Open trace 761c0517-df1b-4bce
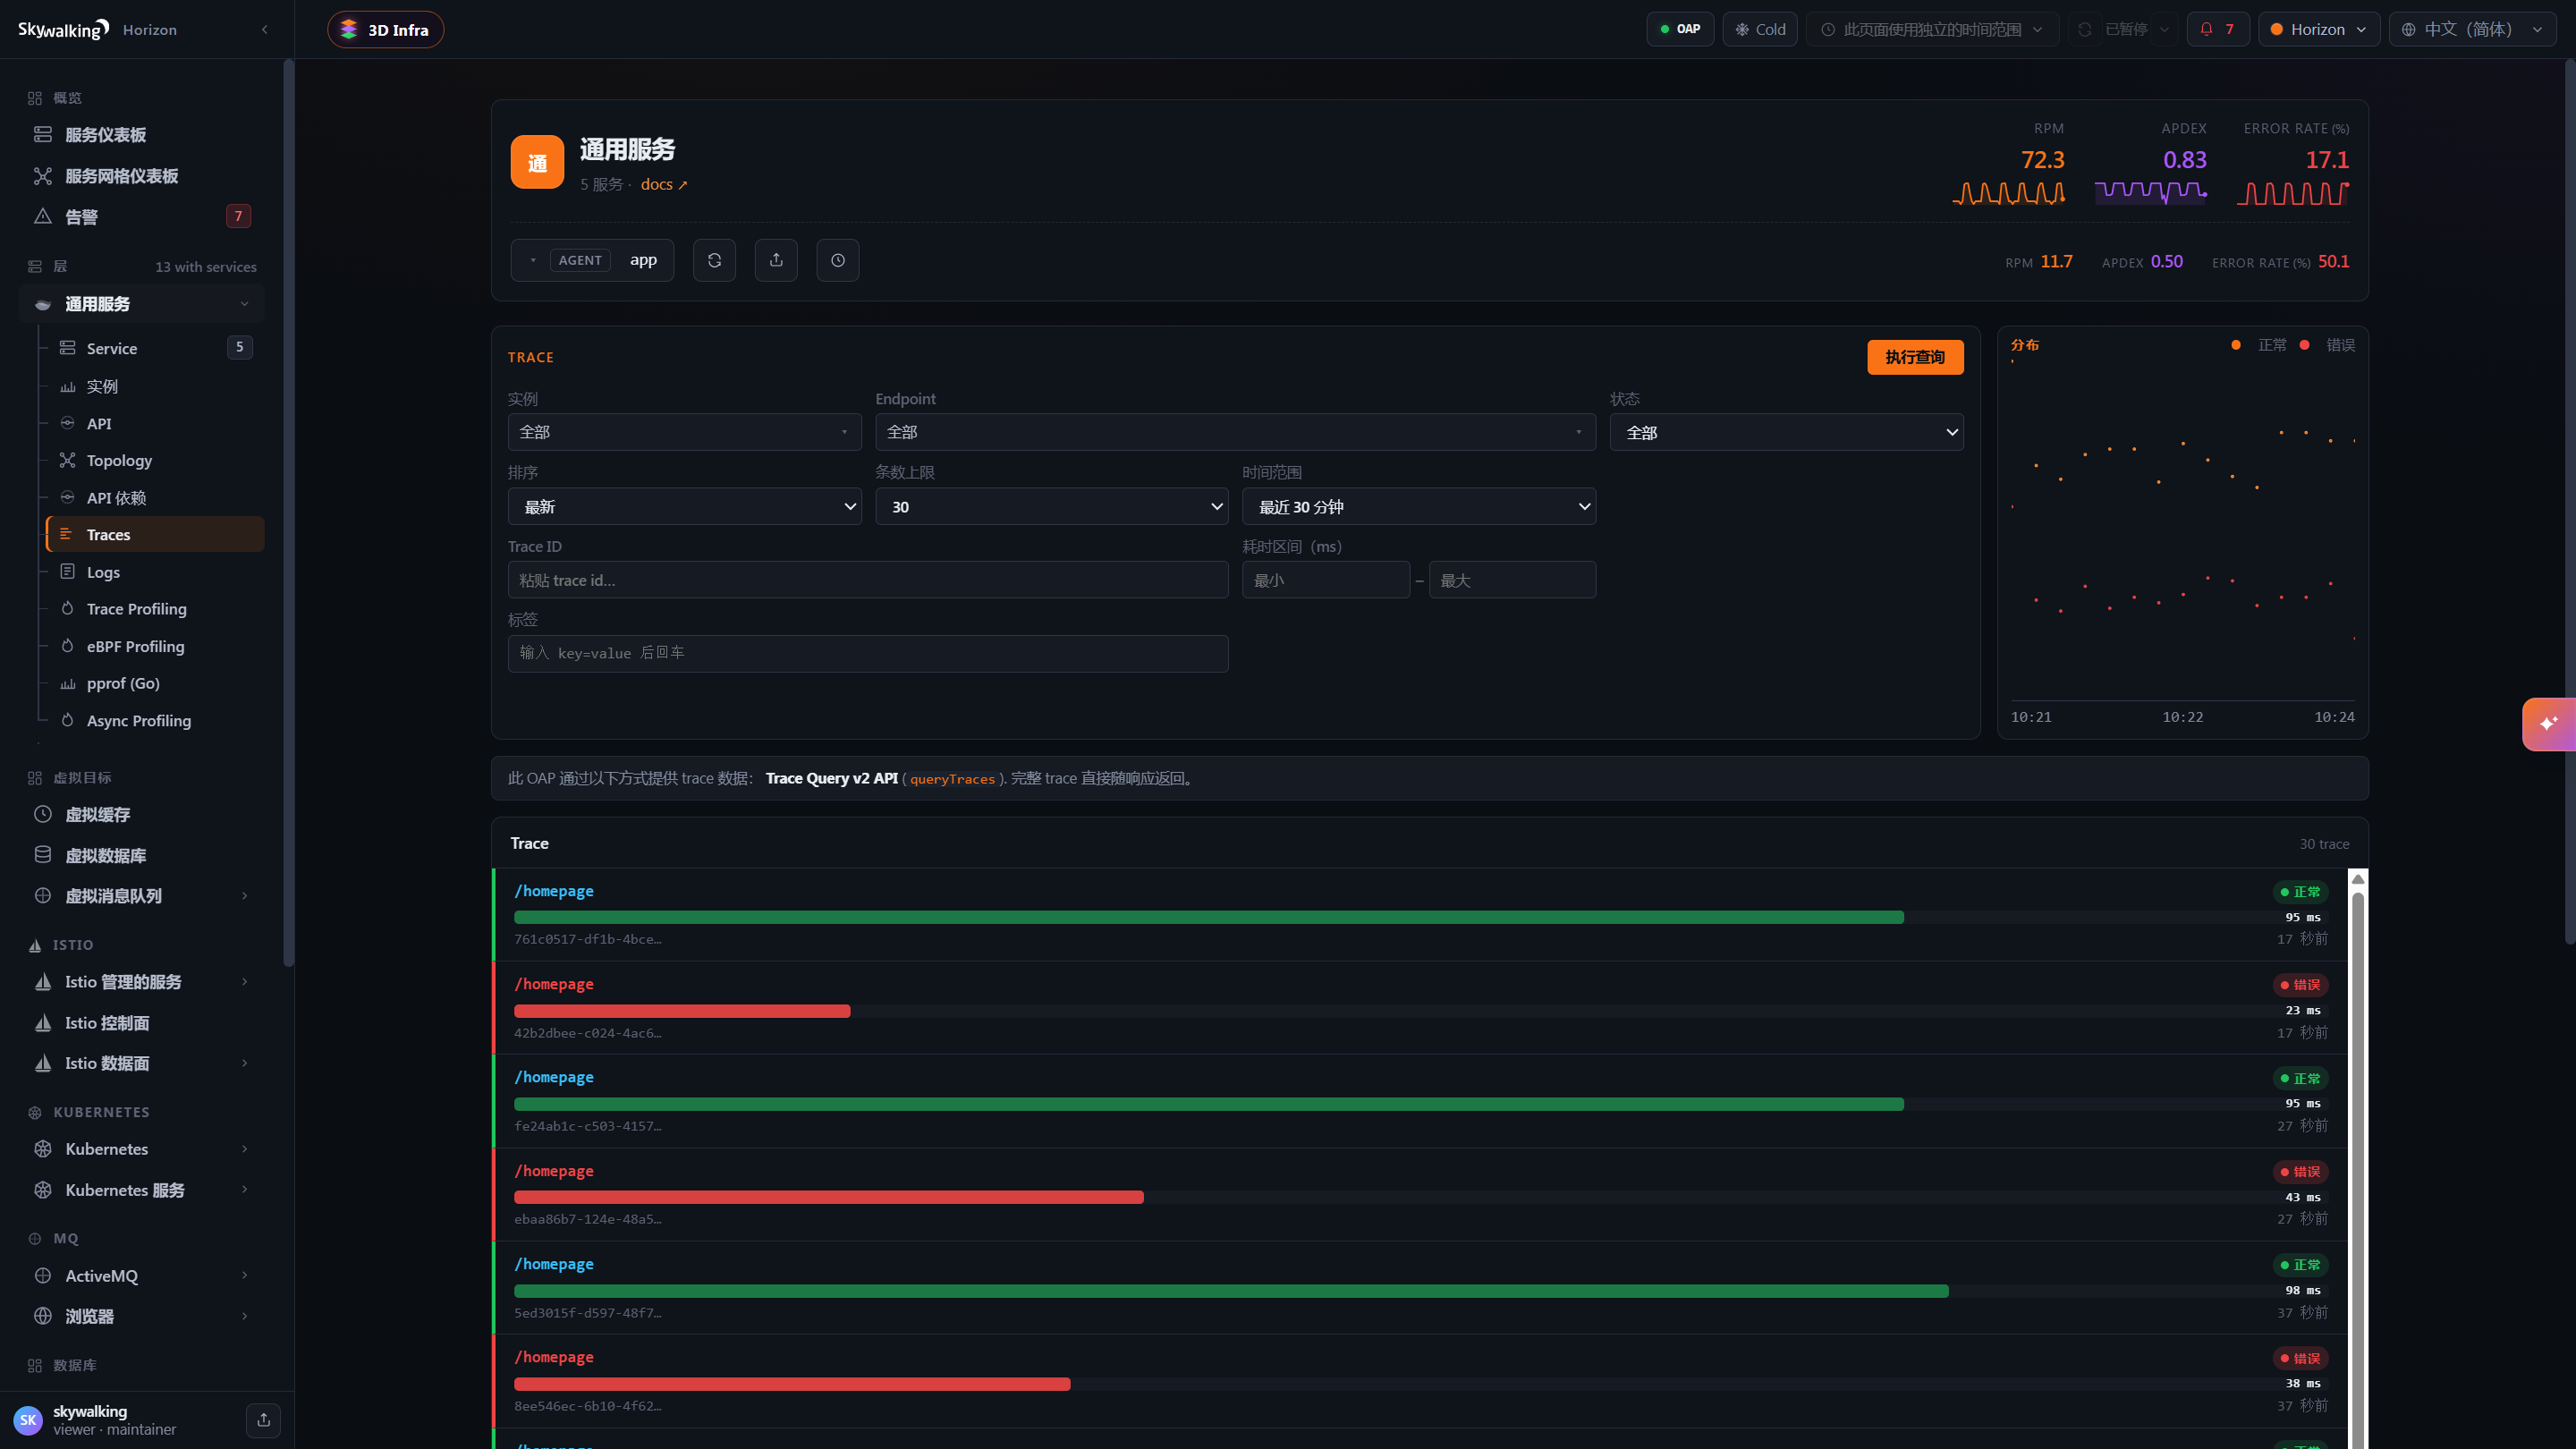The height and width of the screenshot is (1449, 2576). 1420,914
